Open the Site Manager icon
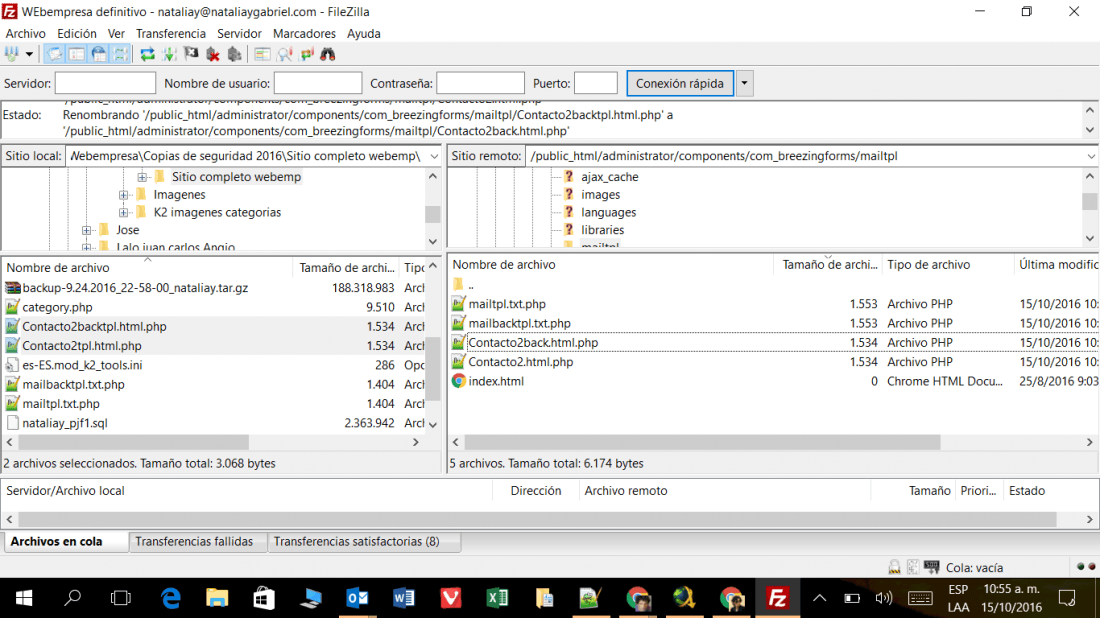 coord(11,54)
